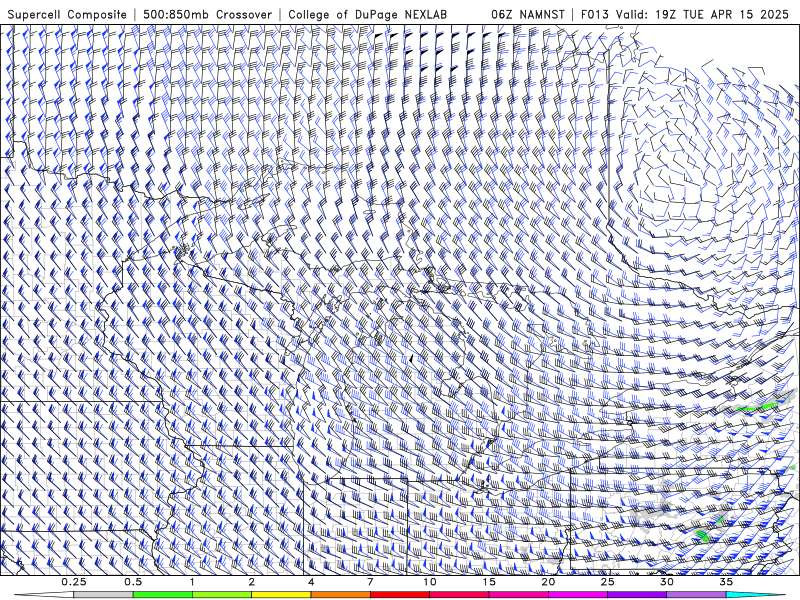Click the "500:850mb Crossover" header label
The image size is (800, 600).
208,15
